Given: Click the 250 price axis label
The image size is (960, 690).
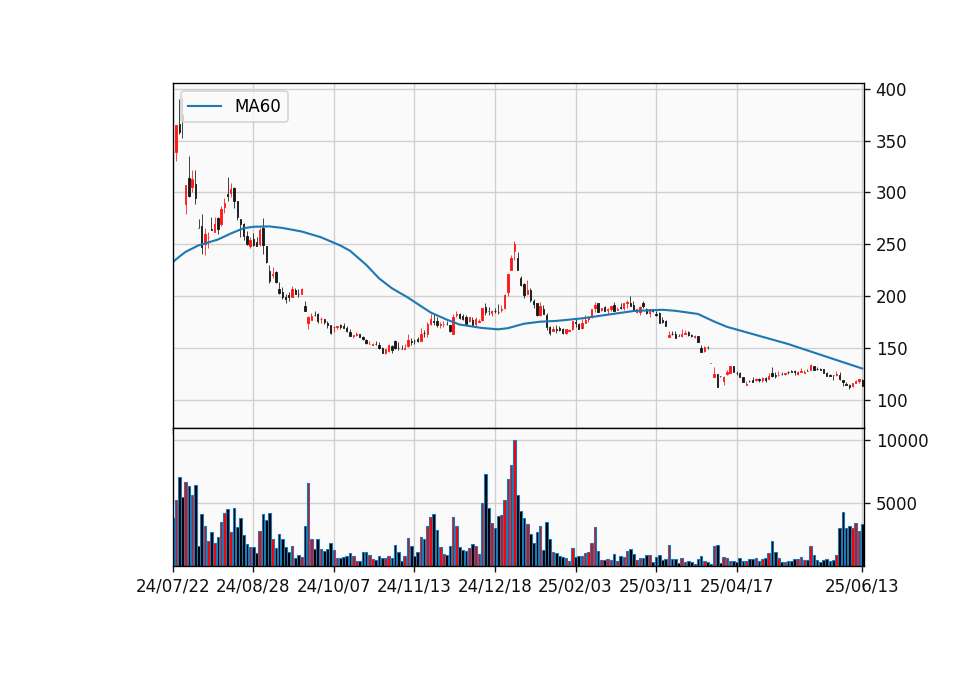Looking at the screenshot, I should pyautogui.click(x=891, y=245).
